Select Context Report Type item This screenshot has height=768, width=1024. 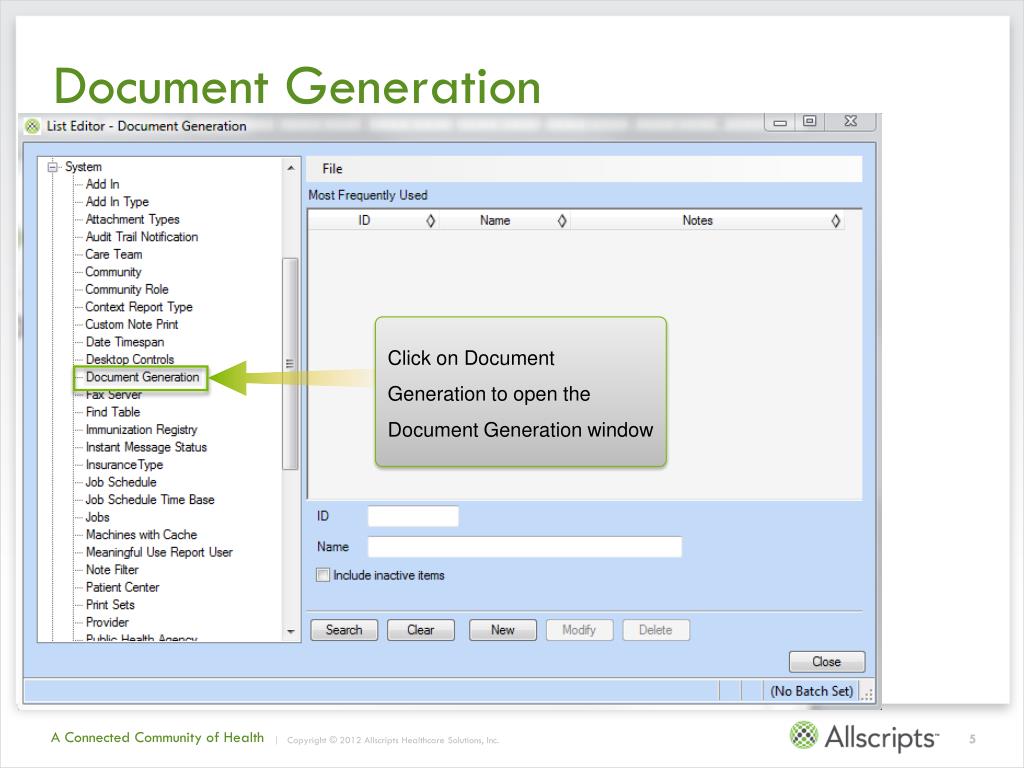139,307
